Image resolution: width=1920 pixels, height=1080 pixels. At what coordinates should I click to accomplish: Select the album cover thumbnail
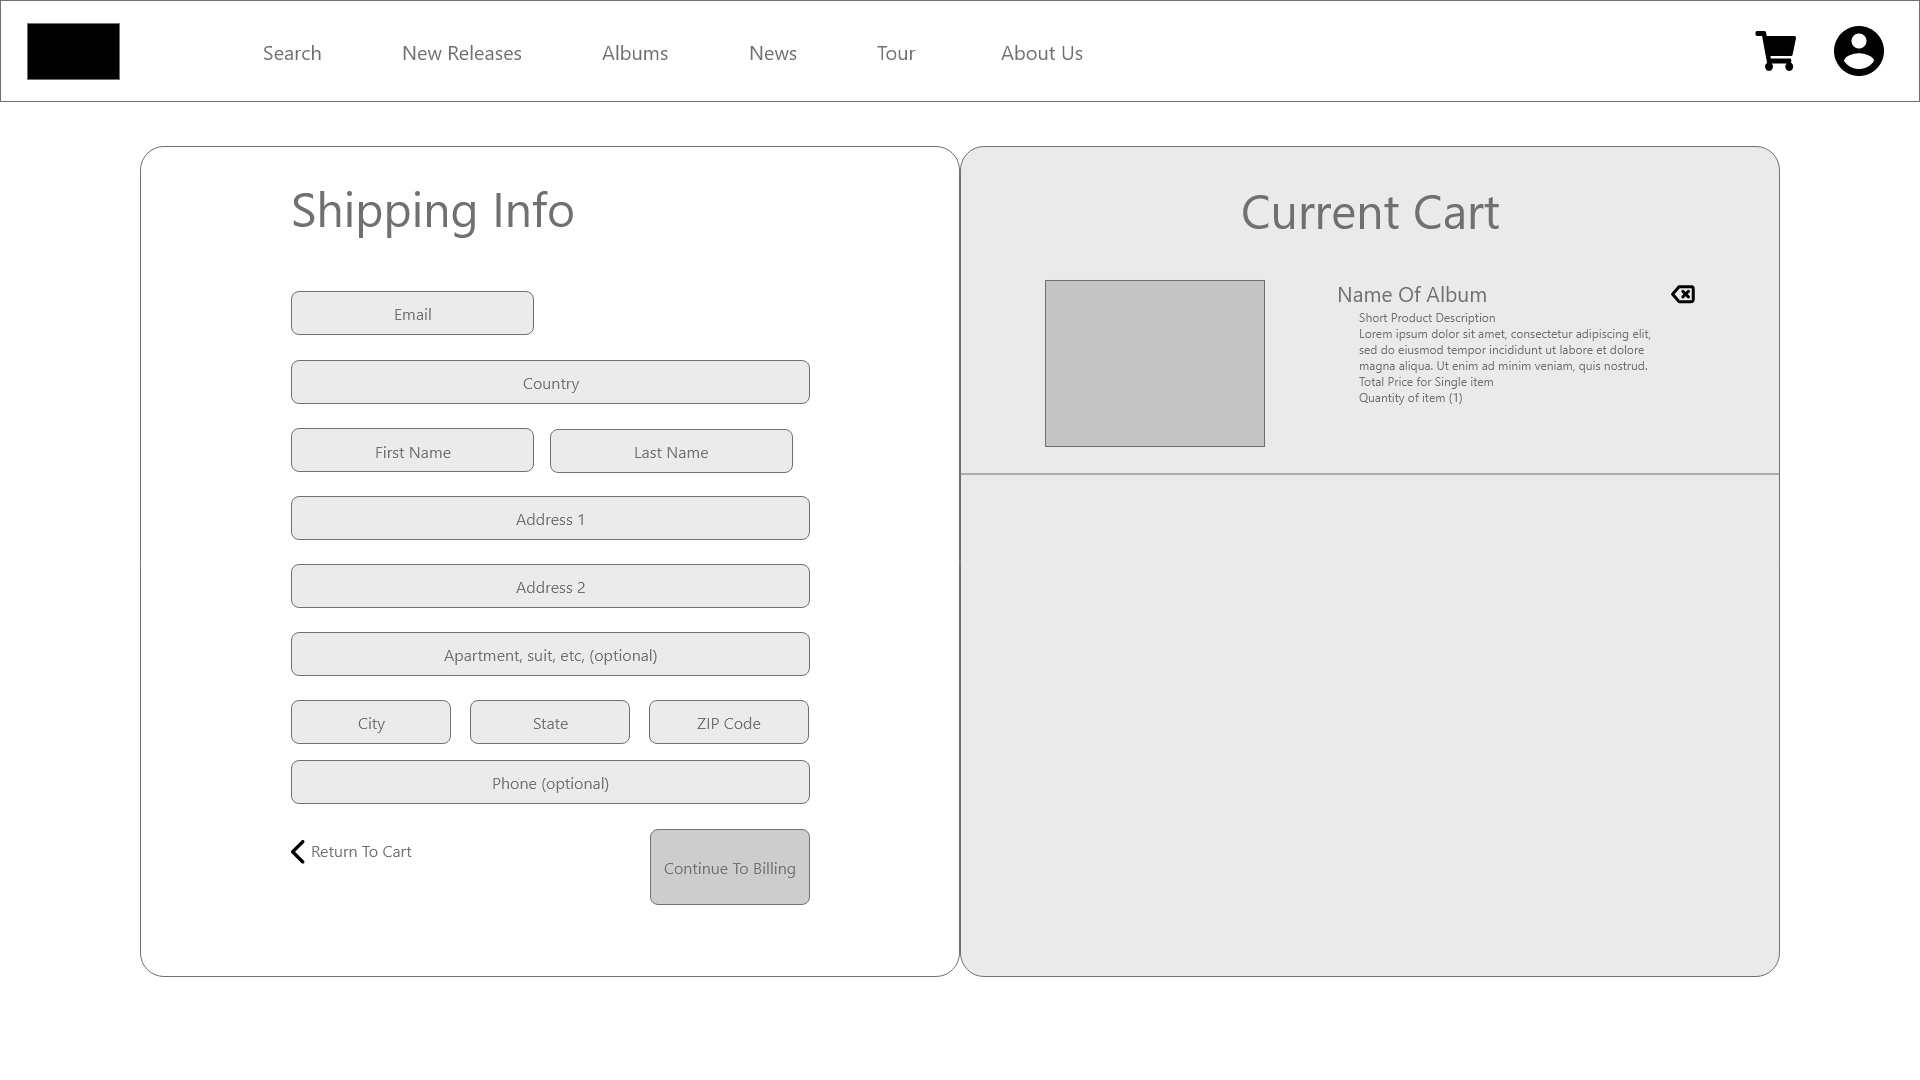[x=1154, y=364]
